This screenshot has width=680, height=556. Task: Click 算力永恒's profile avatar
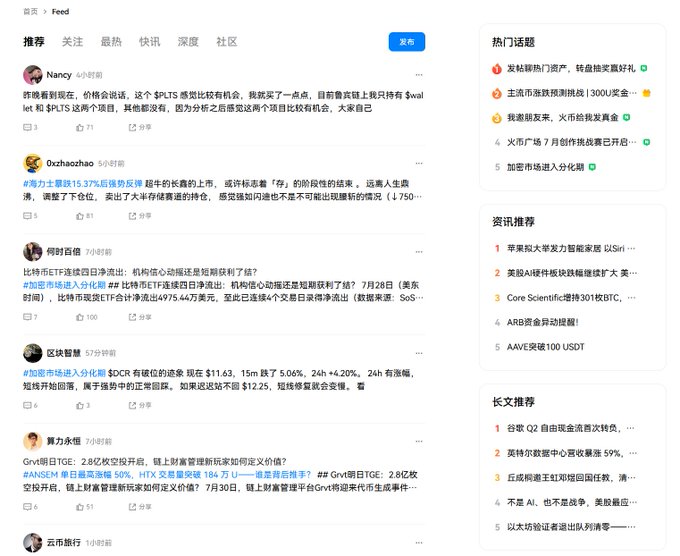click(33, 442)
